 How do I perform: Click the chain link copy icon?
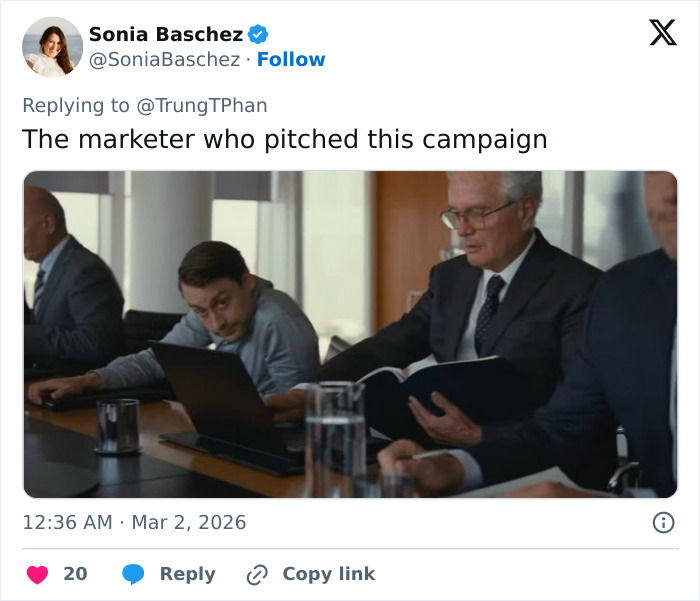coord(257,574)
